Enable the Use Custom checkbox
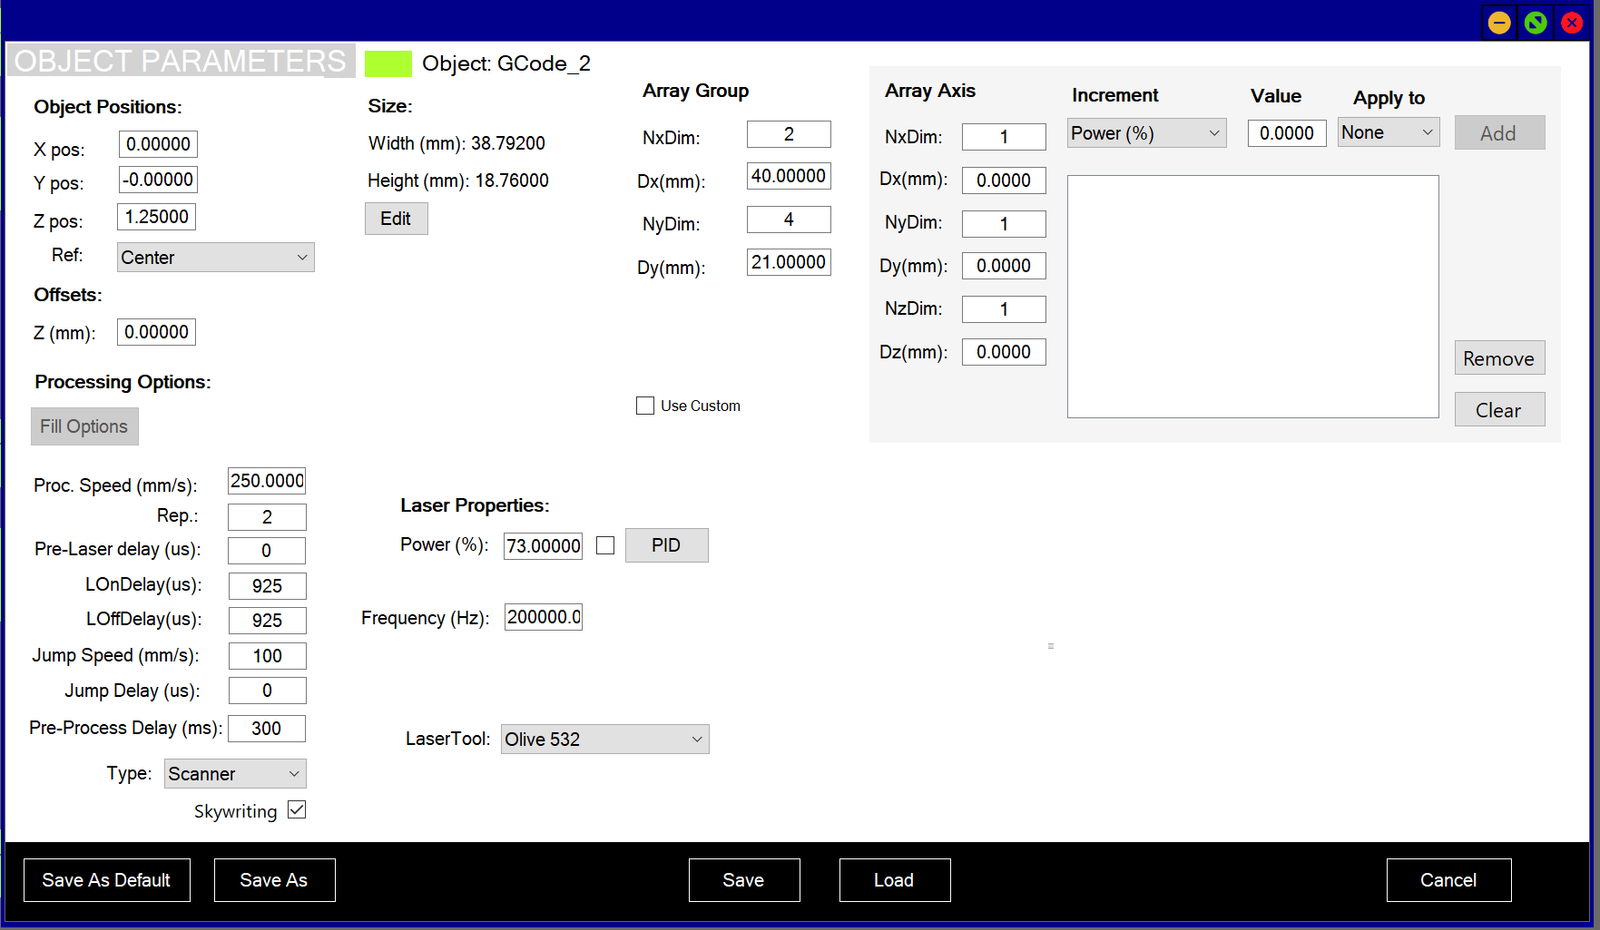 coord(645,406)
